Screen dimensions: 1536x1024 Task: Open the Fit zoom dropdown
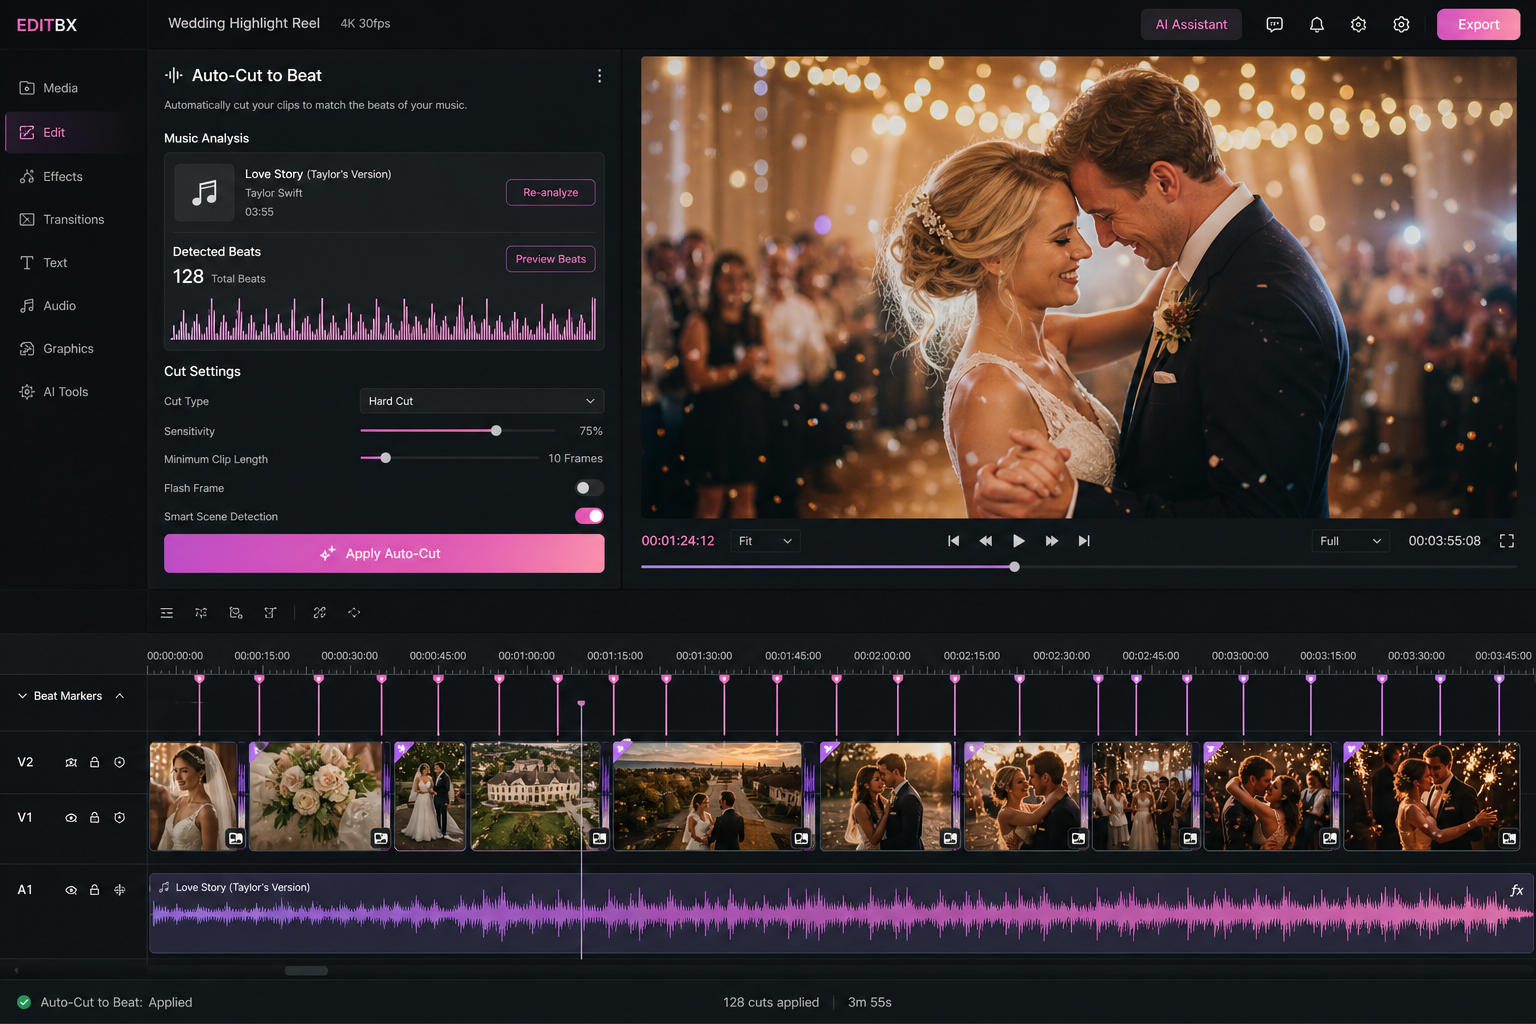pyautogui.click(x=765, y=541)
